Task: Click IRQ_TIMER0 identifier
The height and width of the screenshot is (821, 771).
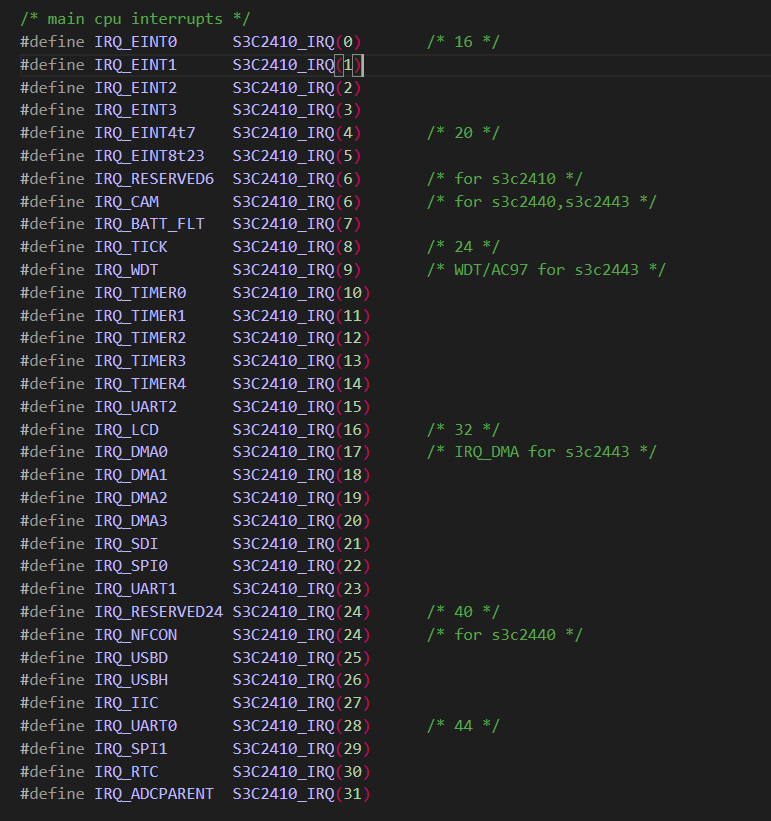Action: click(x=140, y=293)
